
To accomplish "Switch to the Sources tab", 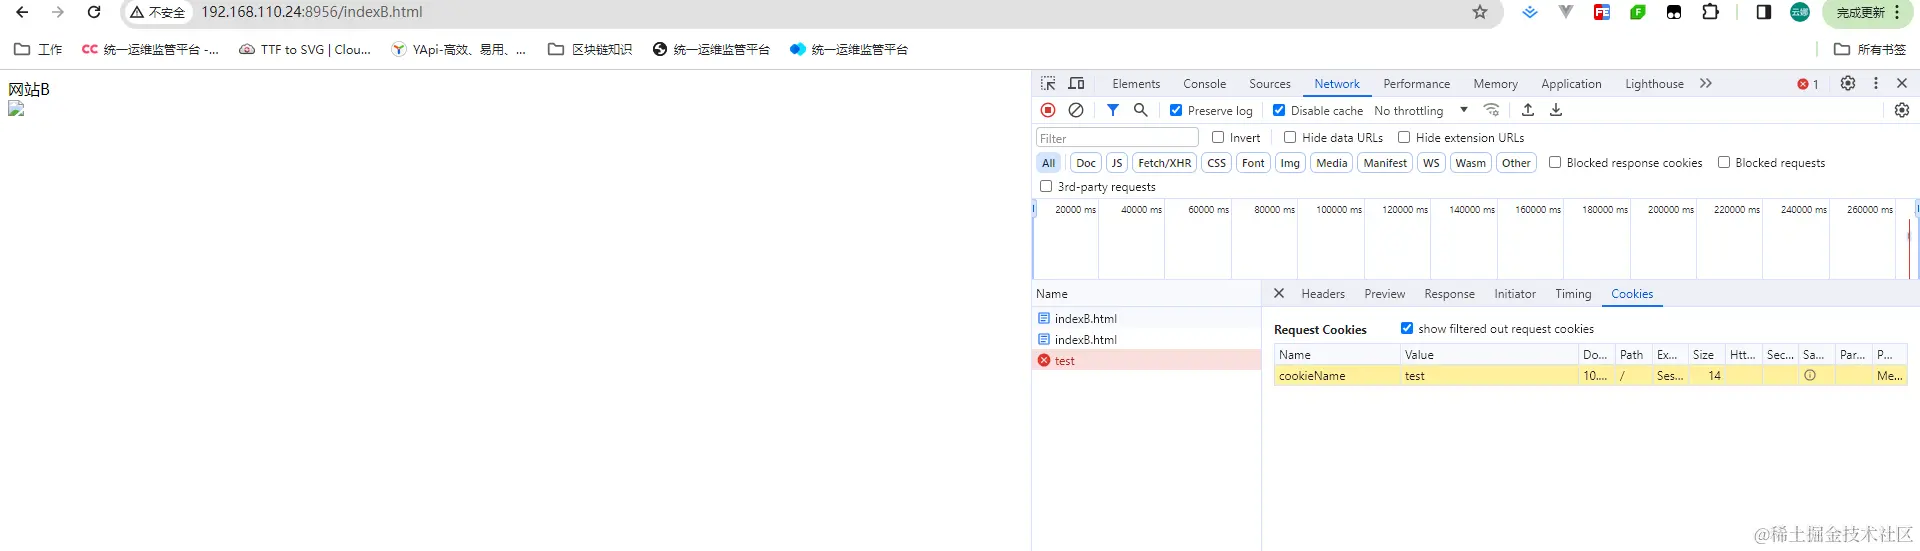I will coord(1270,84).
